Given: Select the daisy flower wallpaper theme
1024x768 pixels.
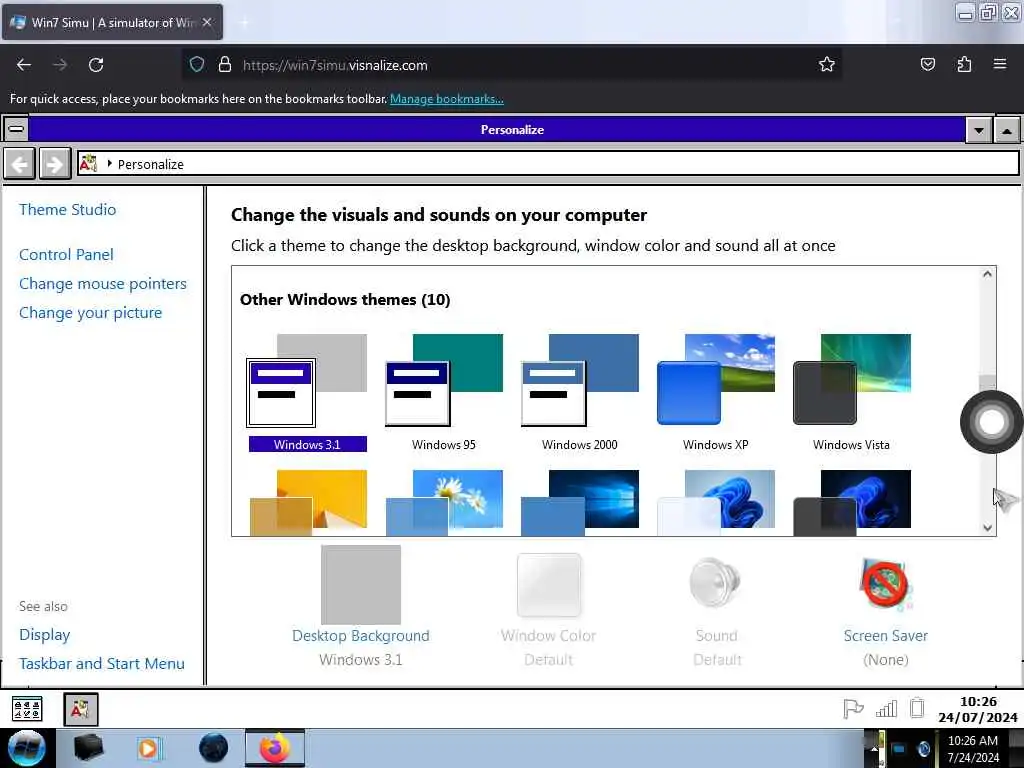Looking at the screenshot, I should [443, 502].
